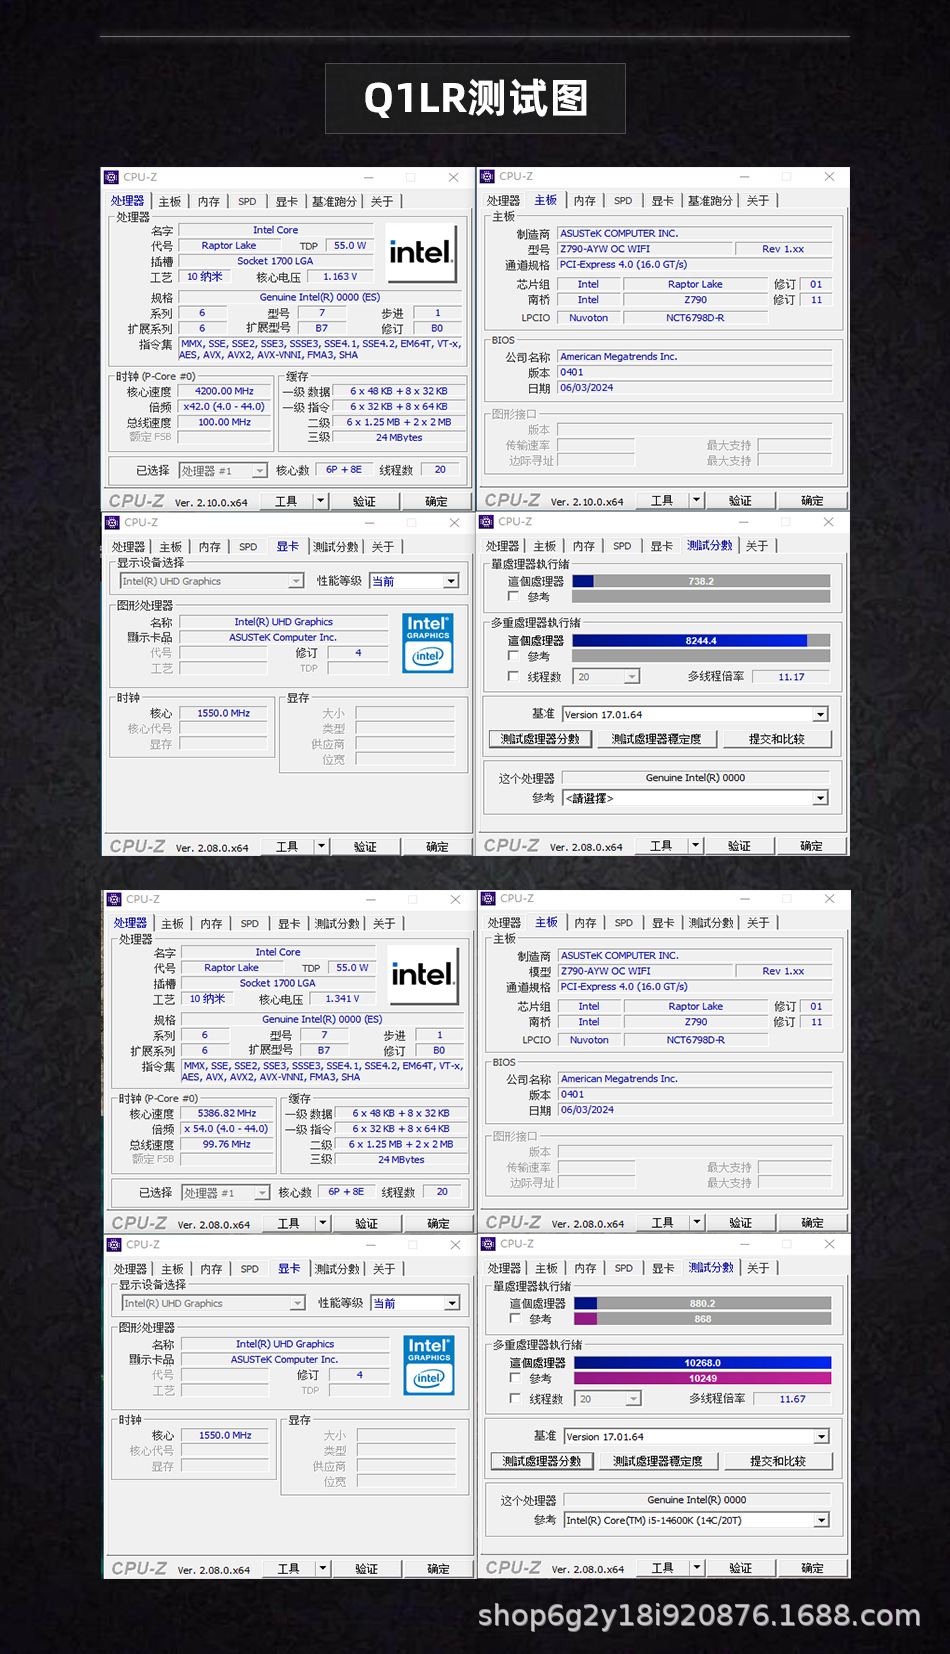Click 提交和比較 in the 8244.4 window
Image resolution: width=950 pixels, height=1654 pixels.
tap(776, 738)
